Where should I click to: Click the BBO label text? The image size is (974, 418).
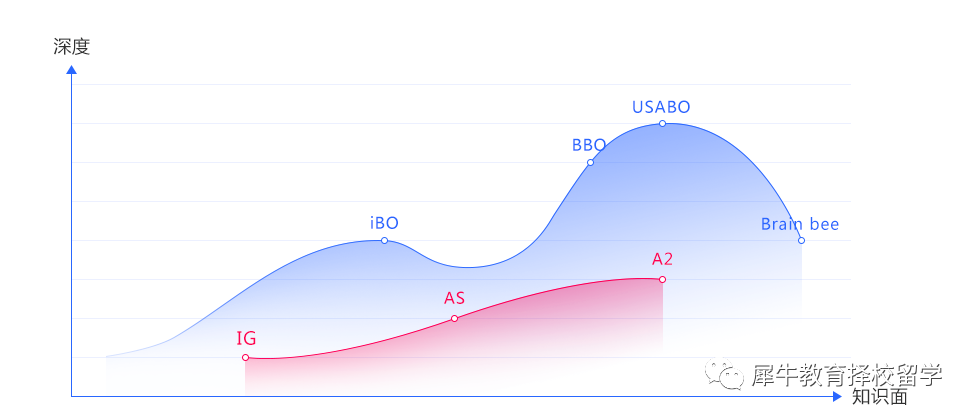tap(589, 145)
